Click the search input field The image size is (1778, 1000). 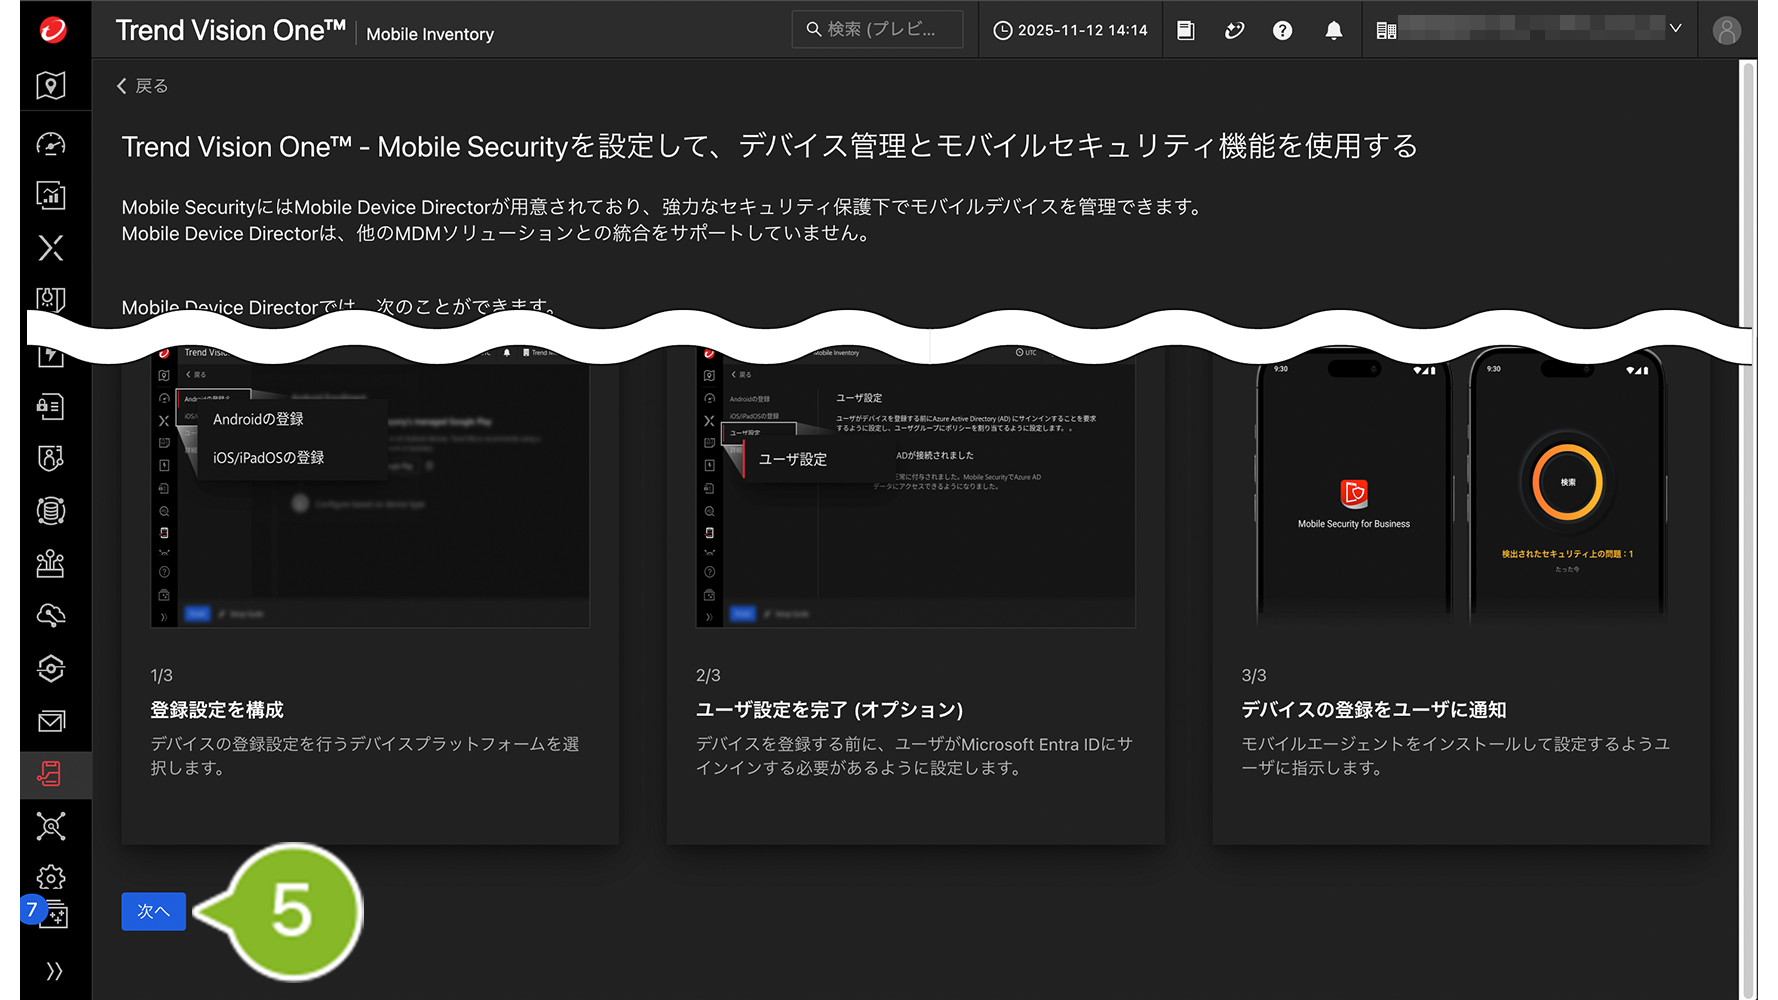tap(877, 30)
